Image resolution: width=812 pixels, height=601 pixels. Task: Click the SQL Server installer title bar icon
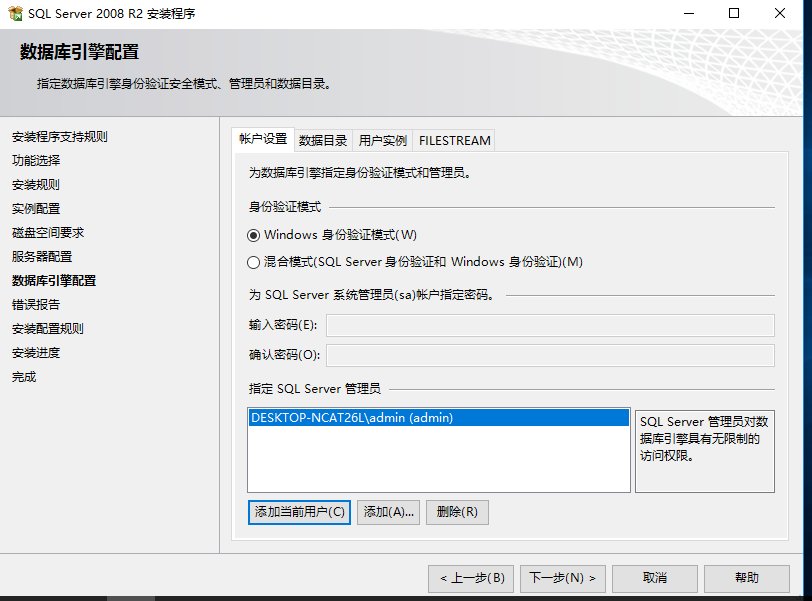pyautogui.click(x=15, y=14)
